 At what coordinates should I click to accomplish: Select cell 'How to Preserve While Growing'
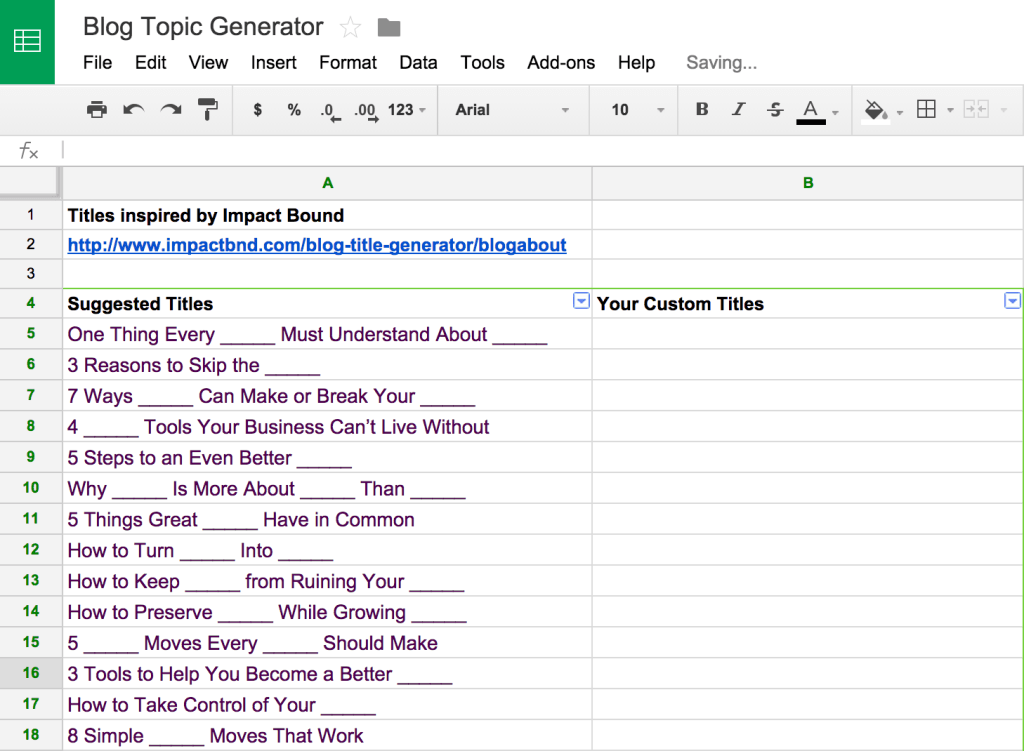pyautogui.click(x=327, y=612)
